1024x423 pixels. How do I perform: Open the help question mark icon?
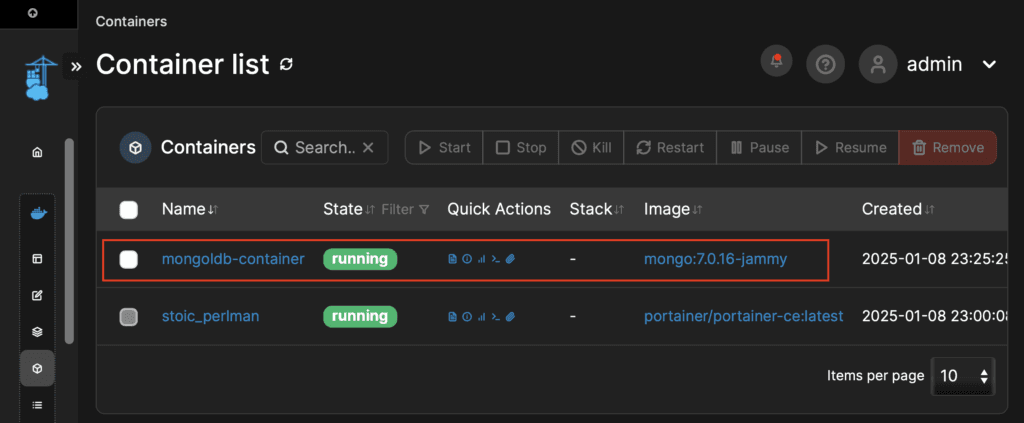pos(825,64)
